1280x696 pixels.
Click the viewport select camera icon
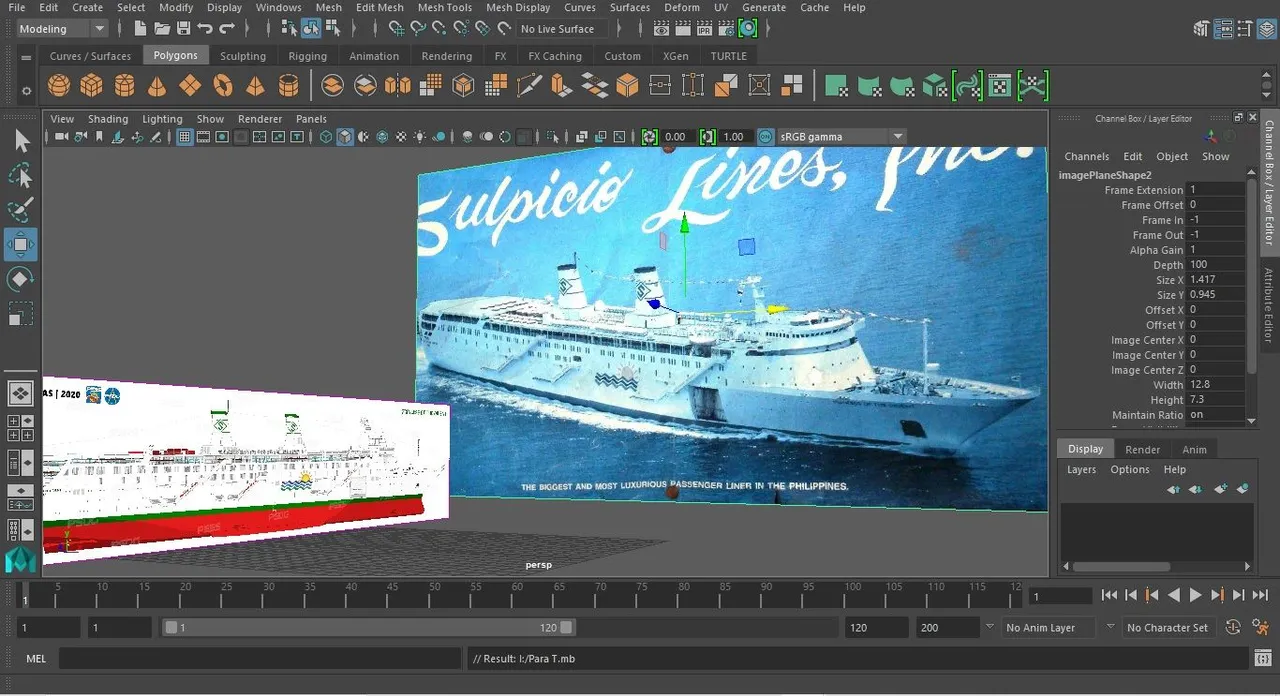pos(61,137)
